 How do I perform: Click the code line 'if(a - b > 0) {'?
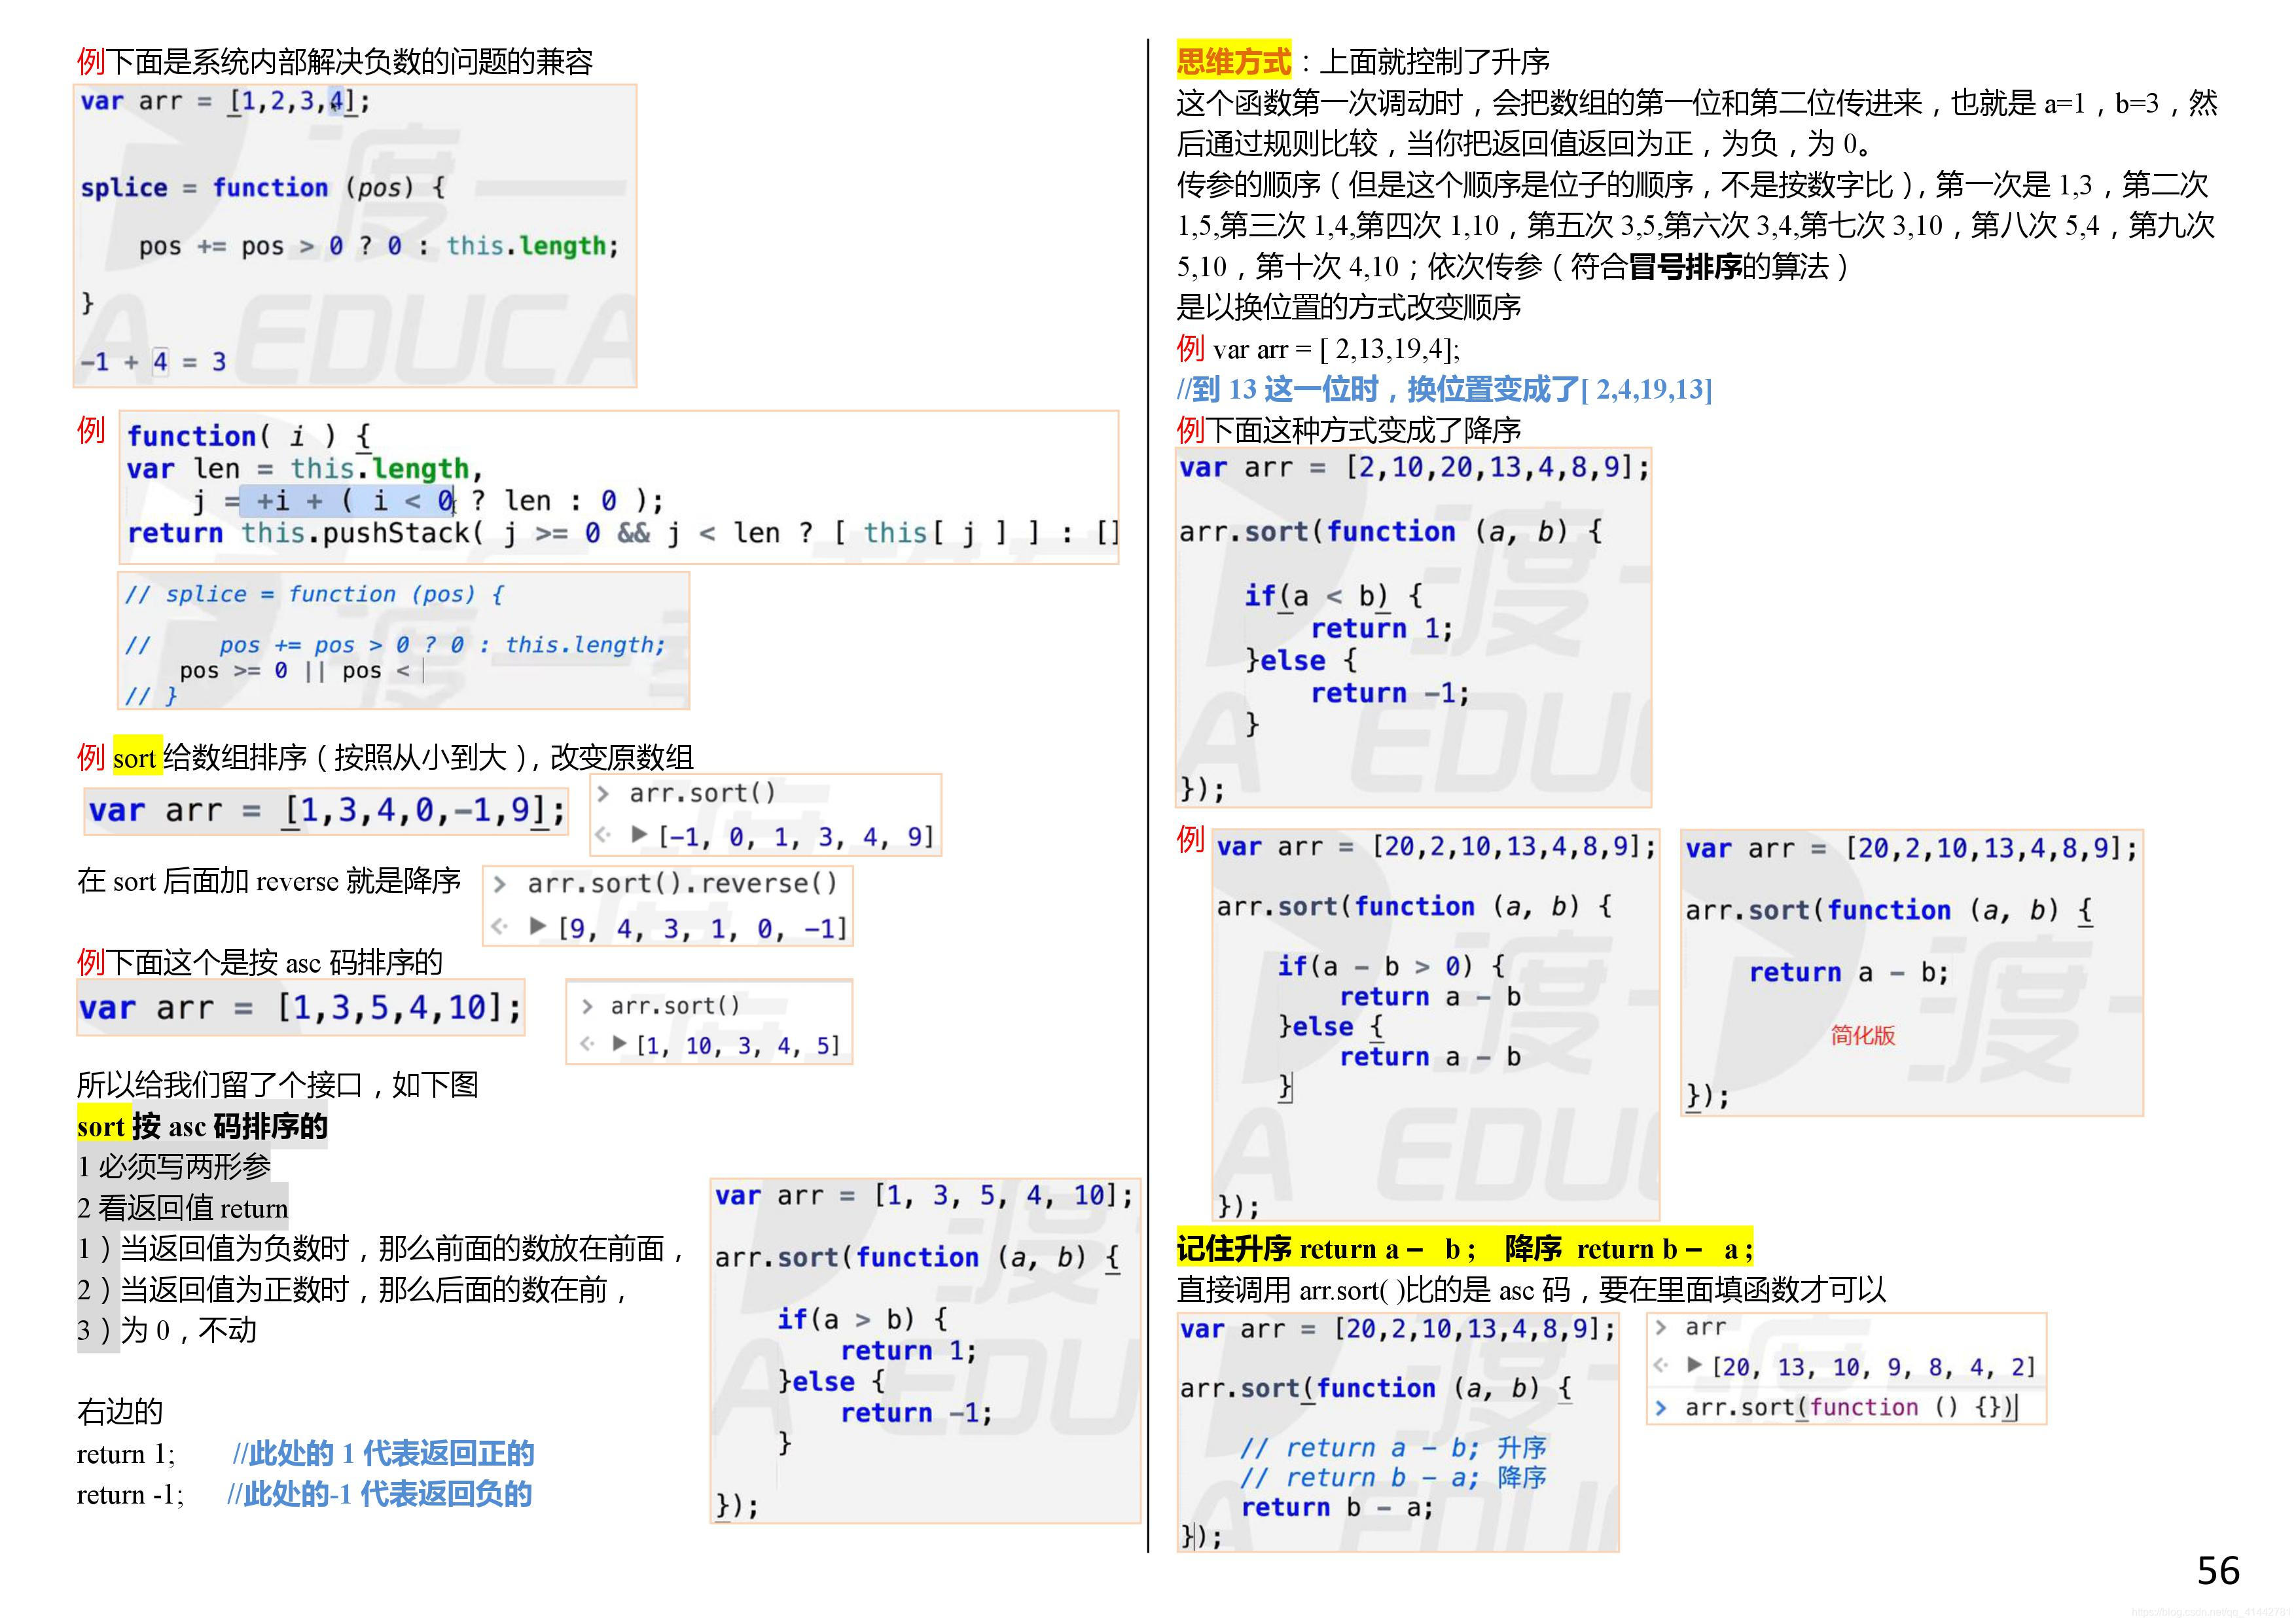[1391, 966]
